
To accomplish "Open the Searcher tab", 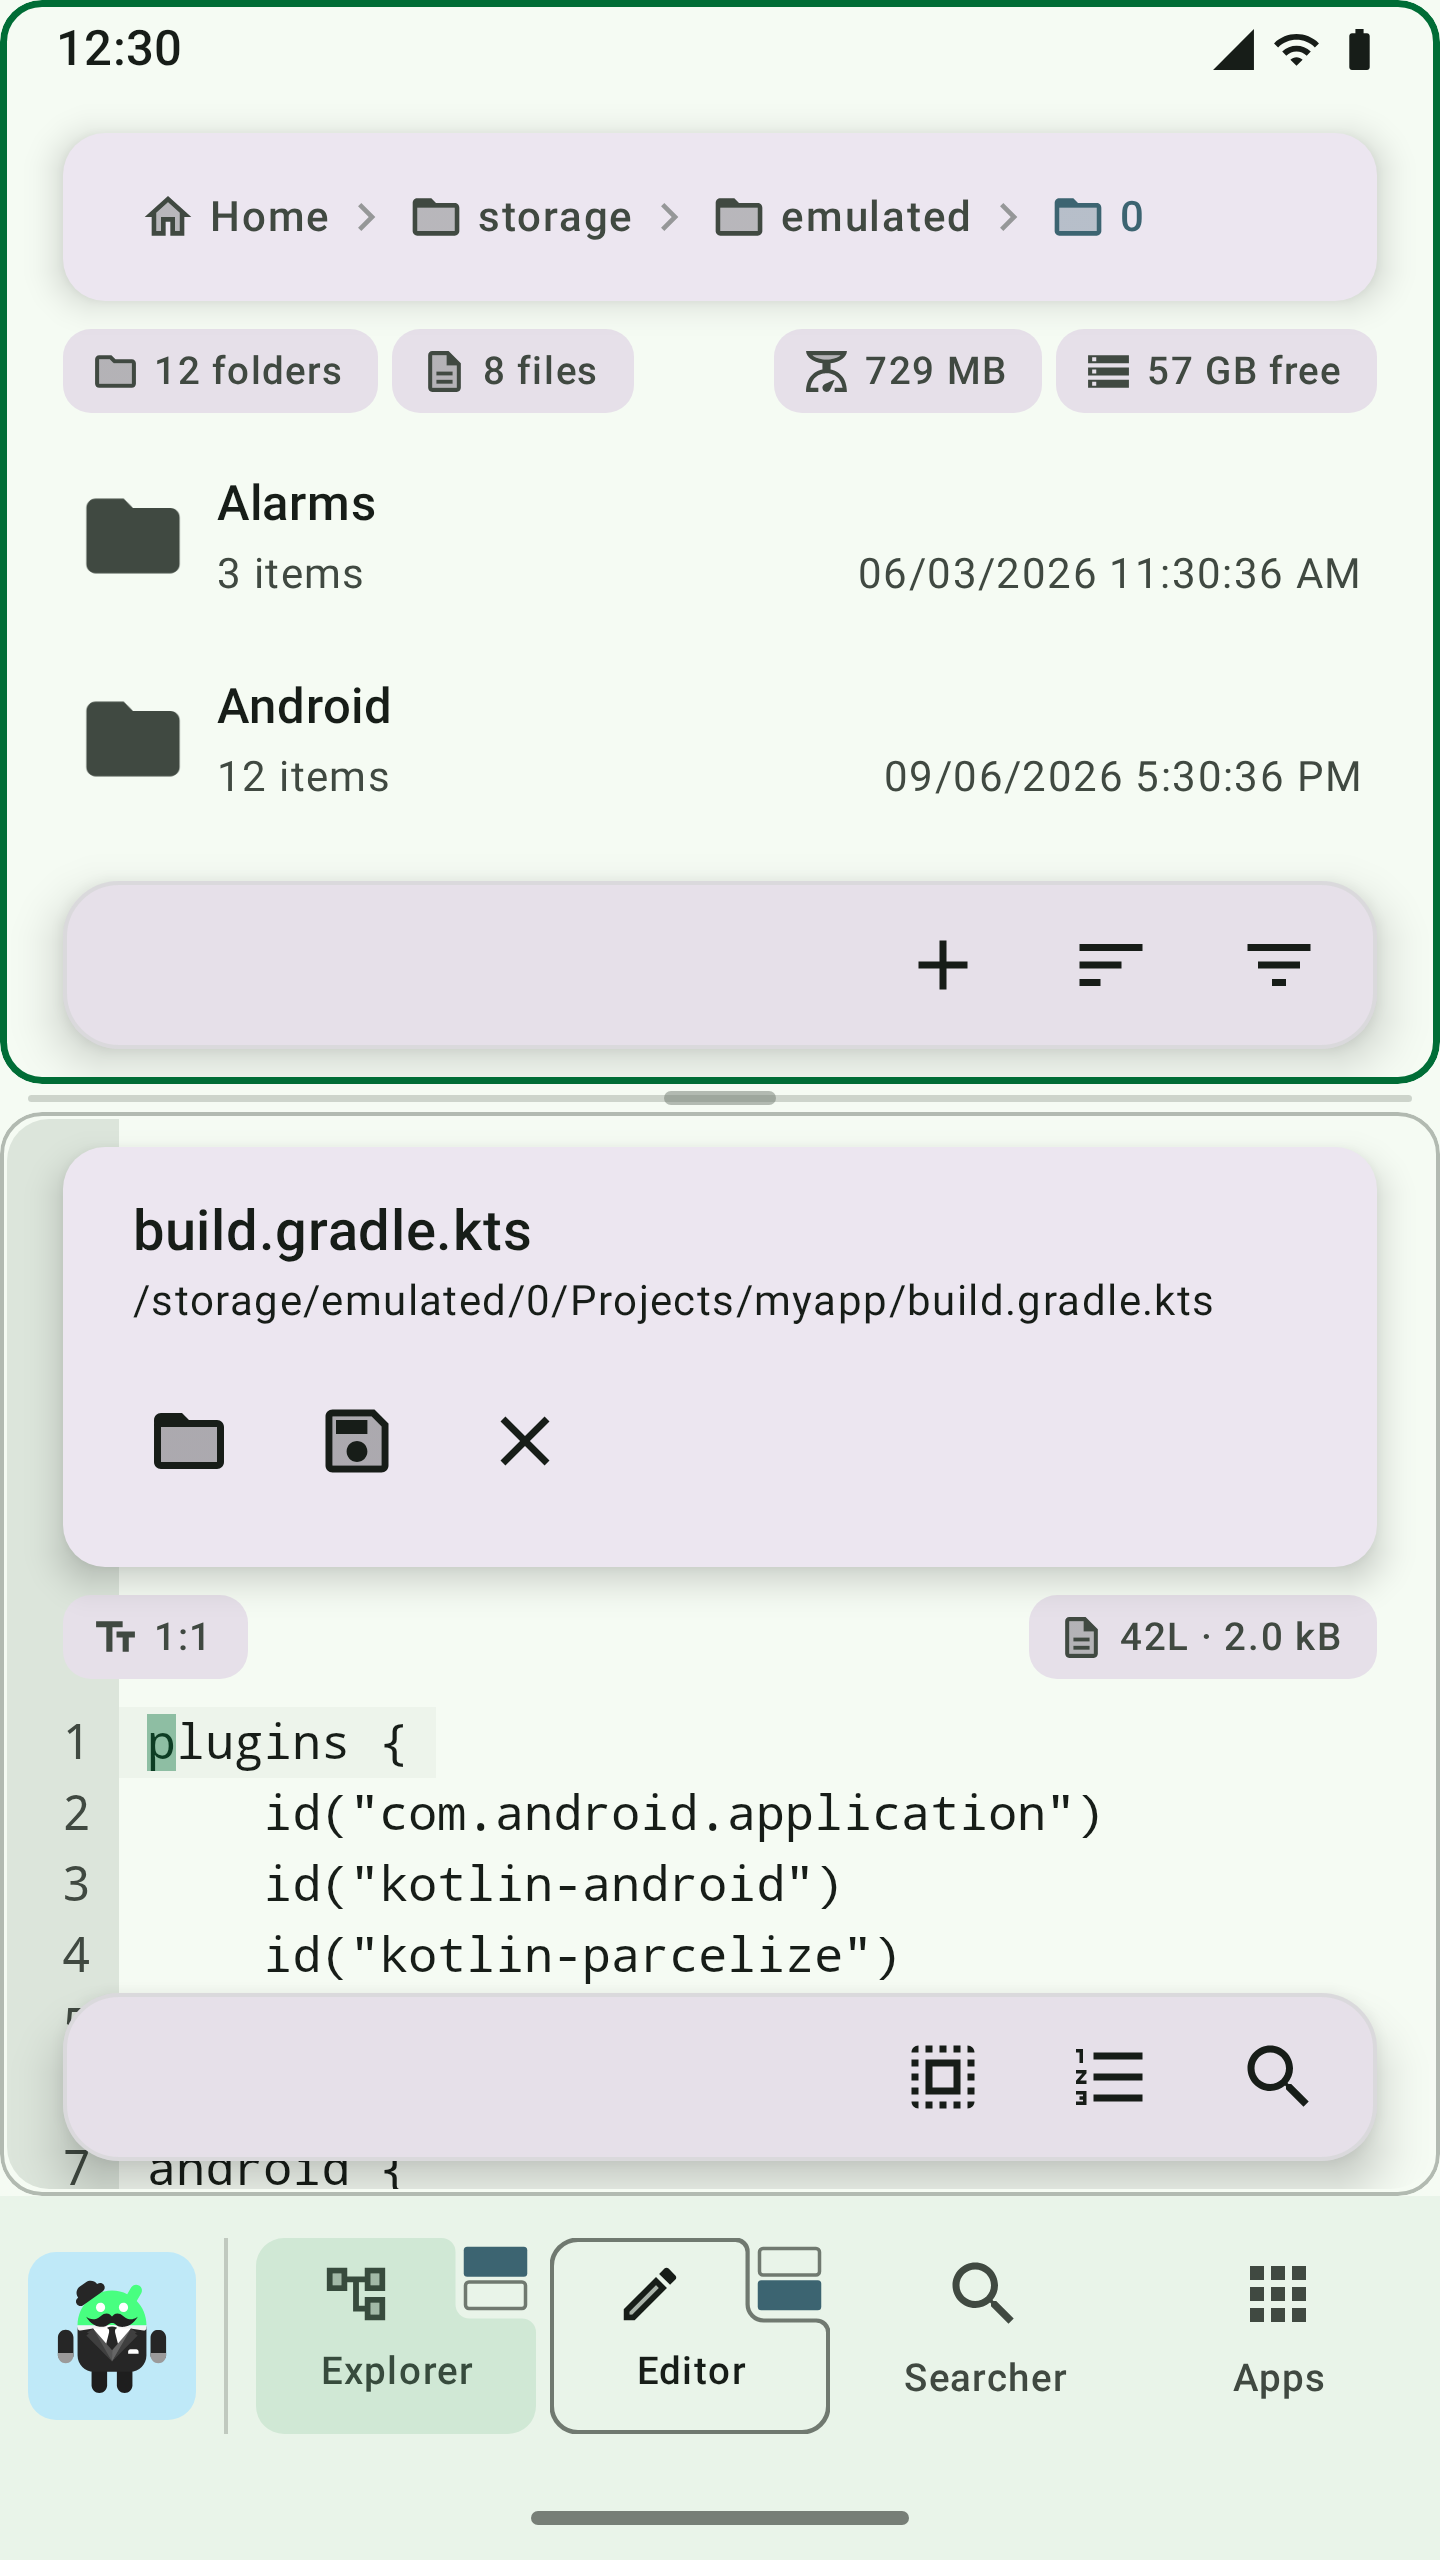I will [x=985, y=2336].
